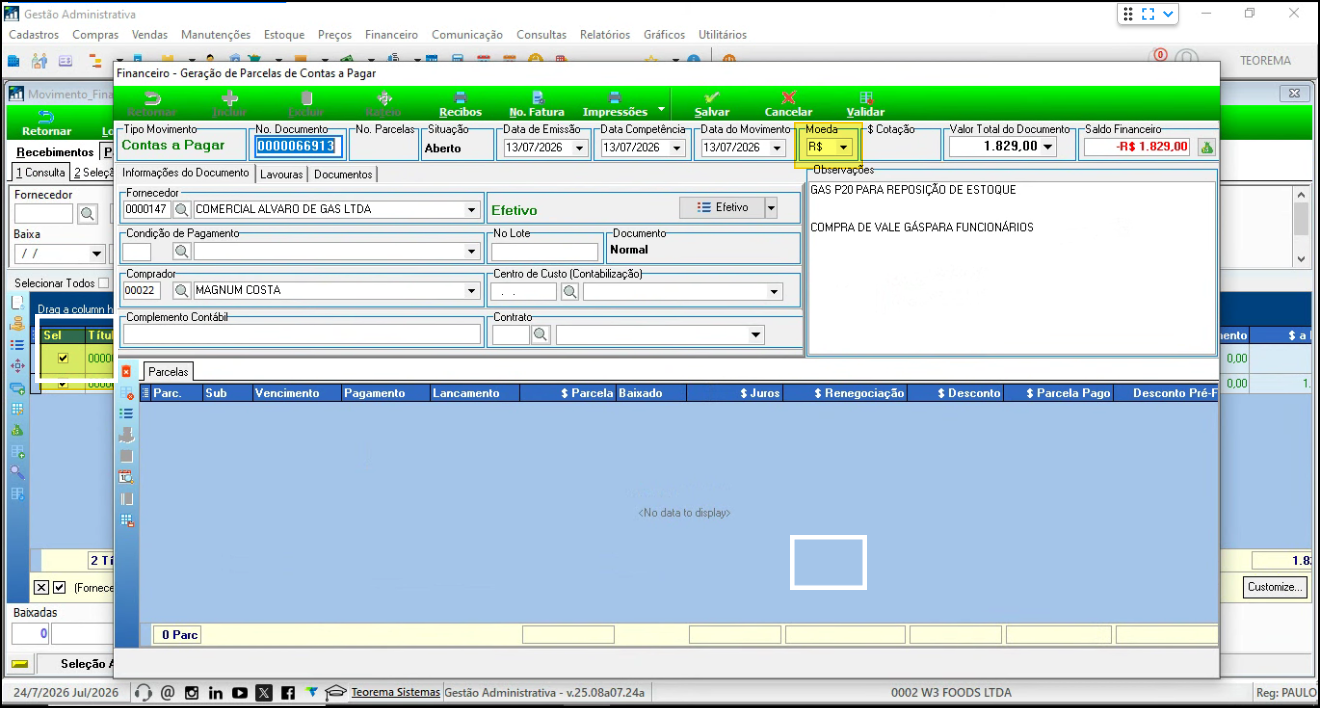The image size is (1320, 708).
Task: Click money bag icon beside Saldo Financeiro
Action: (x=1206, y=147)
